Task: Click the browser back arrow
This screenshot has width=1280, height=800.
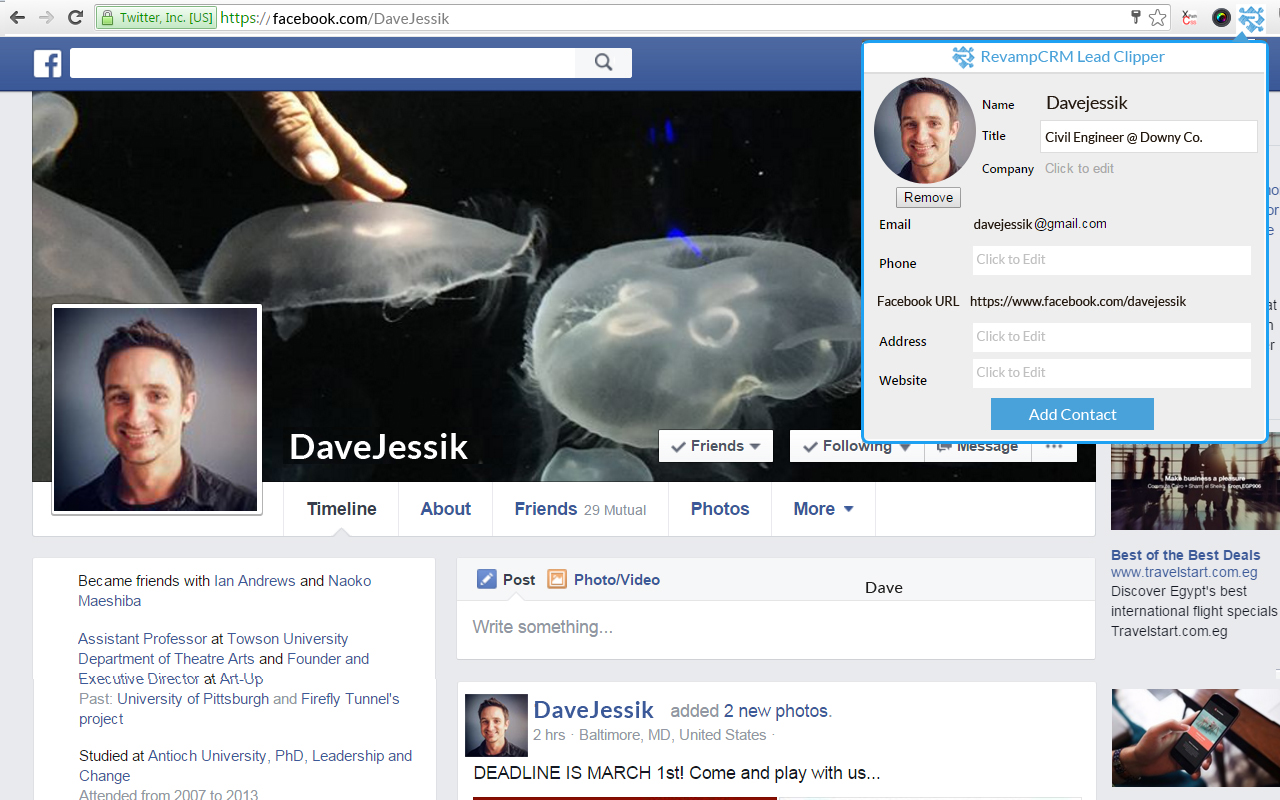Action: (x=17, y=17)
